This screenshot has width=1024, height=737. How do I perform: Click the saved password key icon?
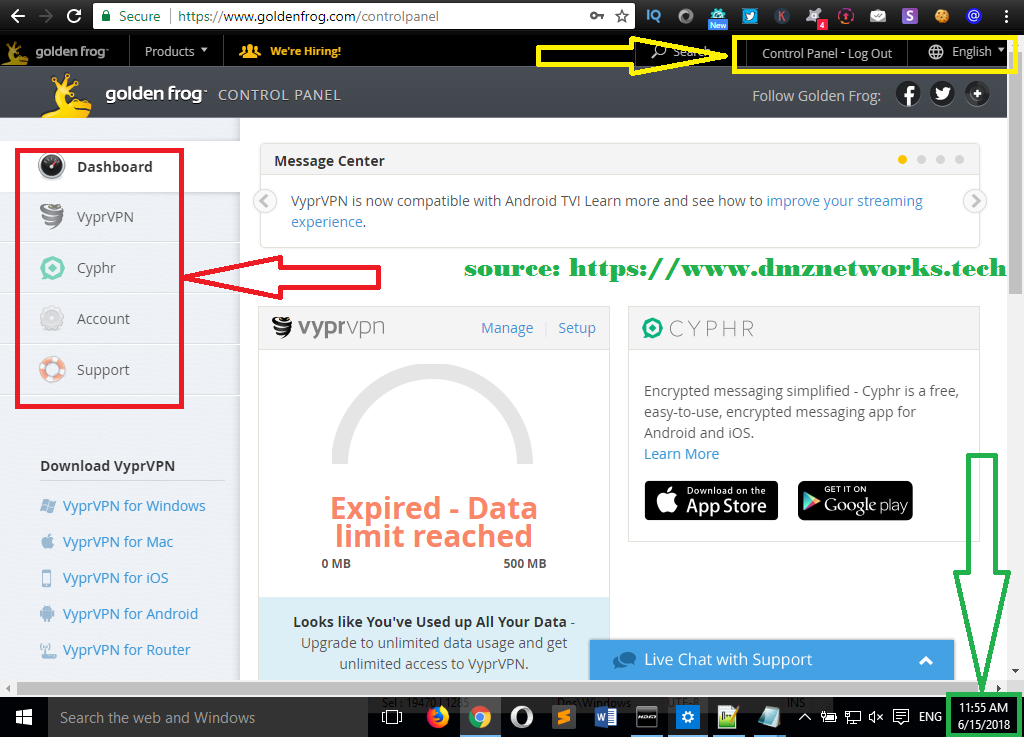pyautogui.click(x=597, y=16)
